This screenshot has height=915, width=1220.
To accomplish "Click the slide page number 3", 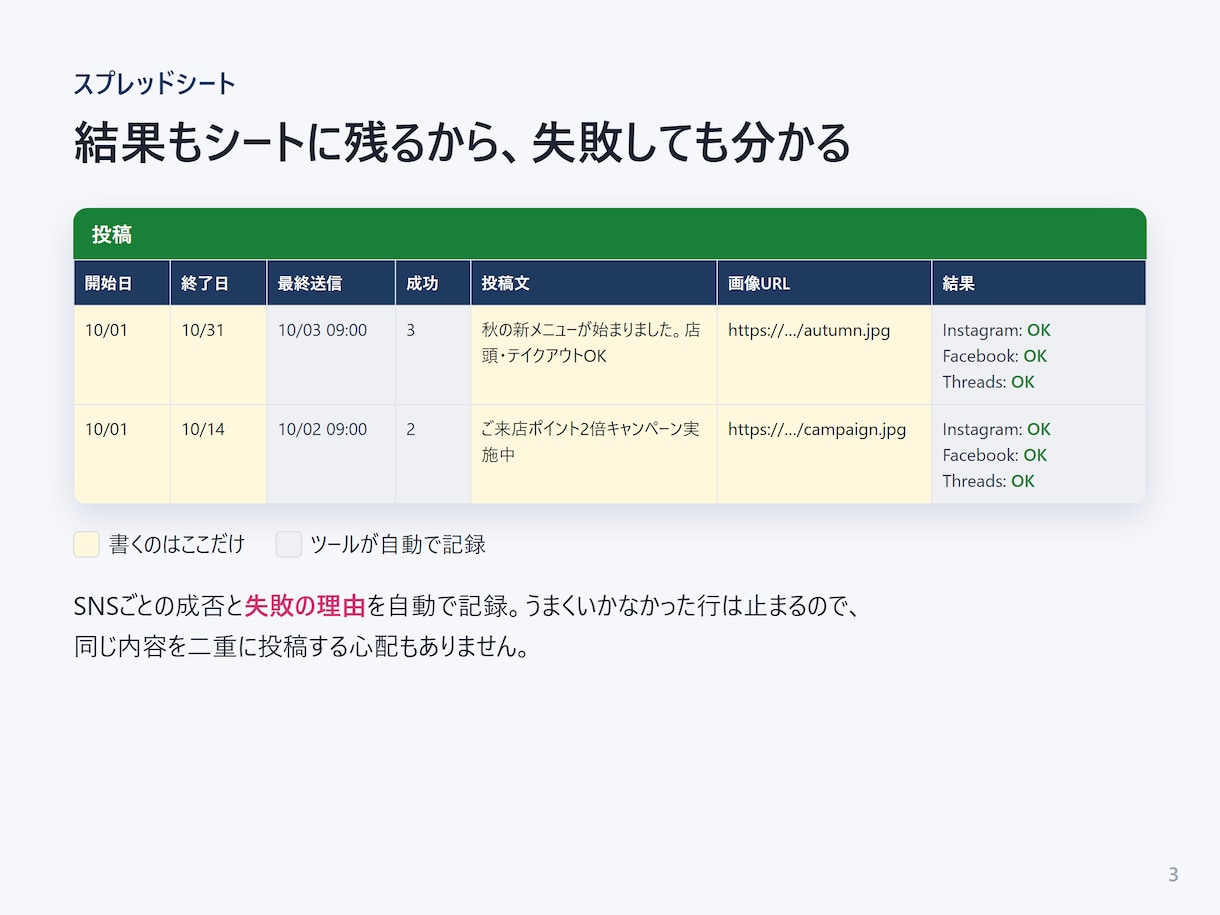I will 1173,874.
